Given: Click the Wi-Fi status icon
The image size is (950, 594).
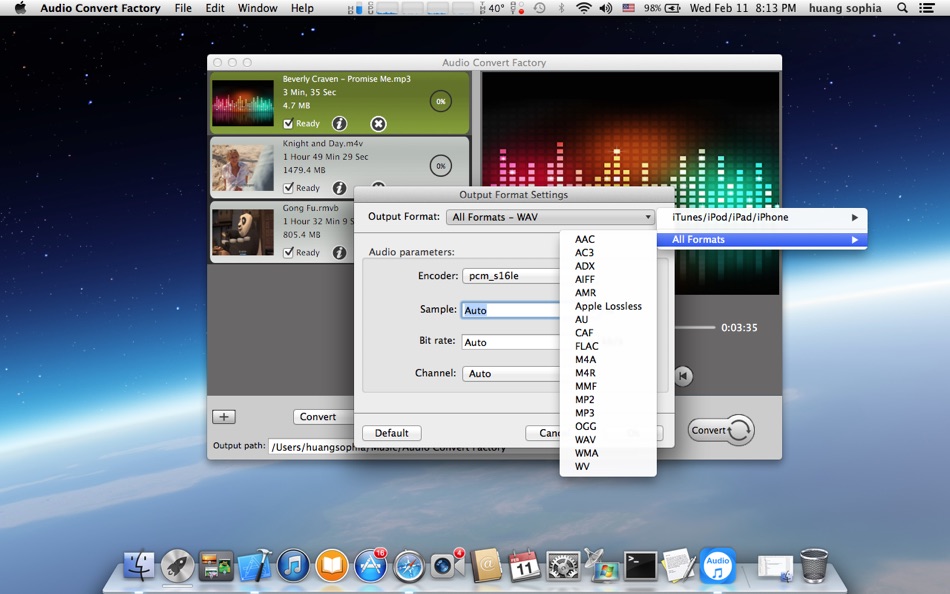Looking at the screenshot, I should click(x=583, y=8).
